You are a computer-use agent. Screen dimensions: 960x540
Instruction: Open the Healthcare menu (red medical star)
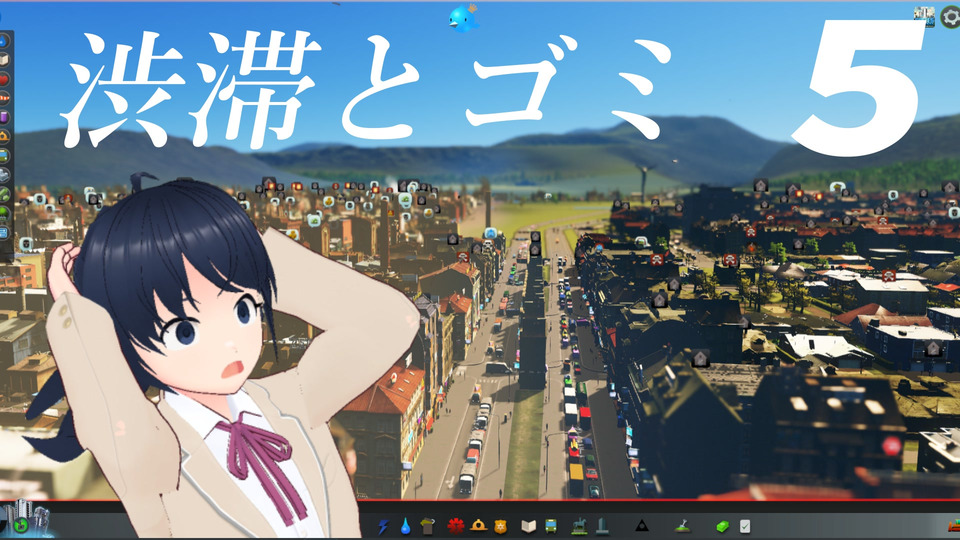tap(455, 526)
